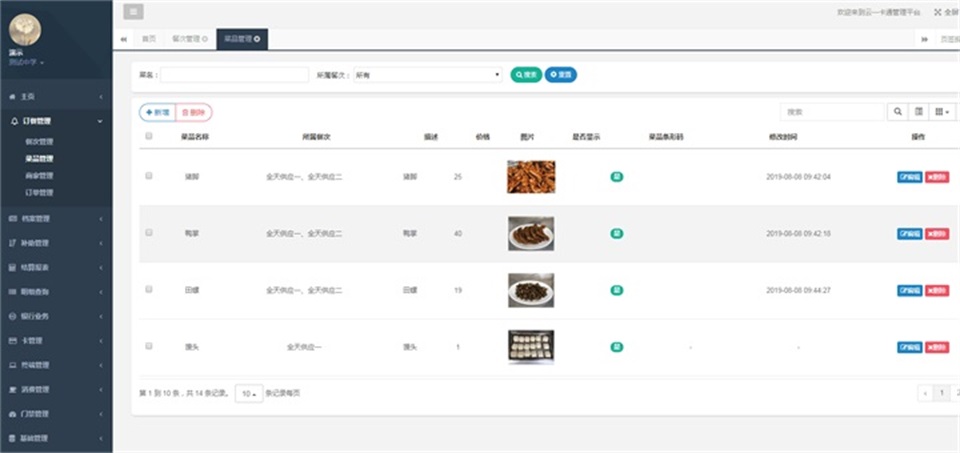Screen dimensions: 960x453
Task: Click the blue 编辑 button for 田螺
Action: tap(909, 290)
